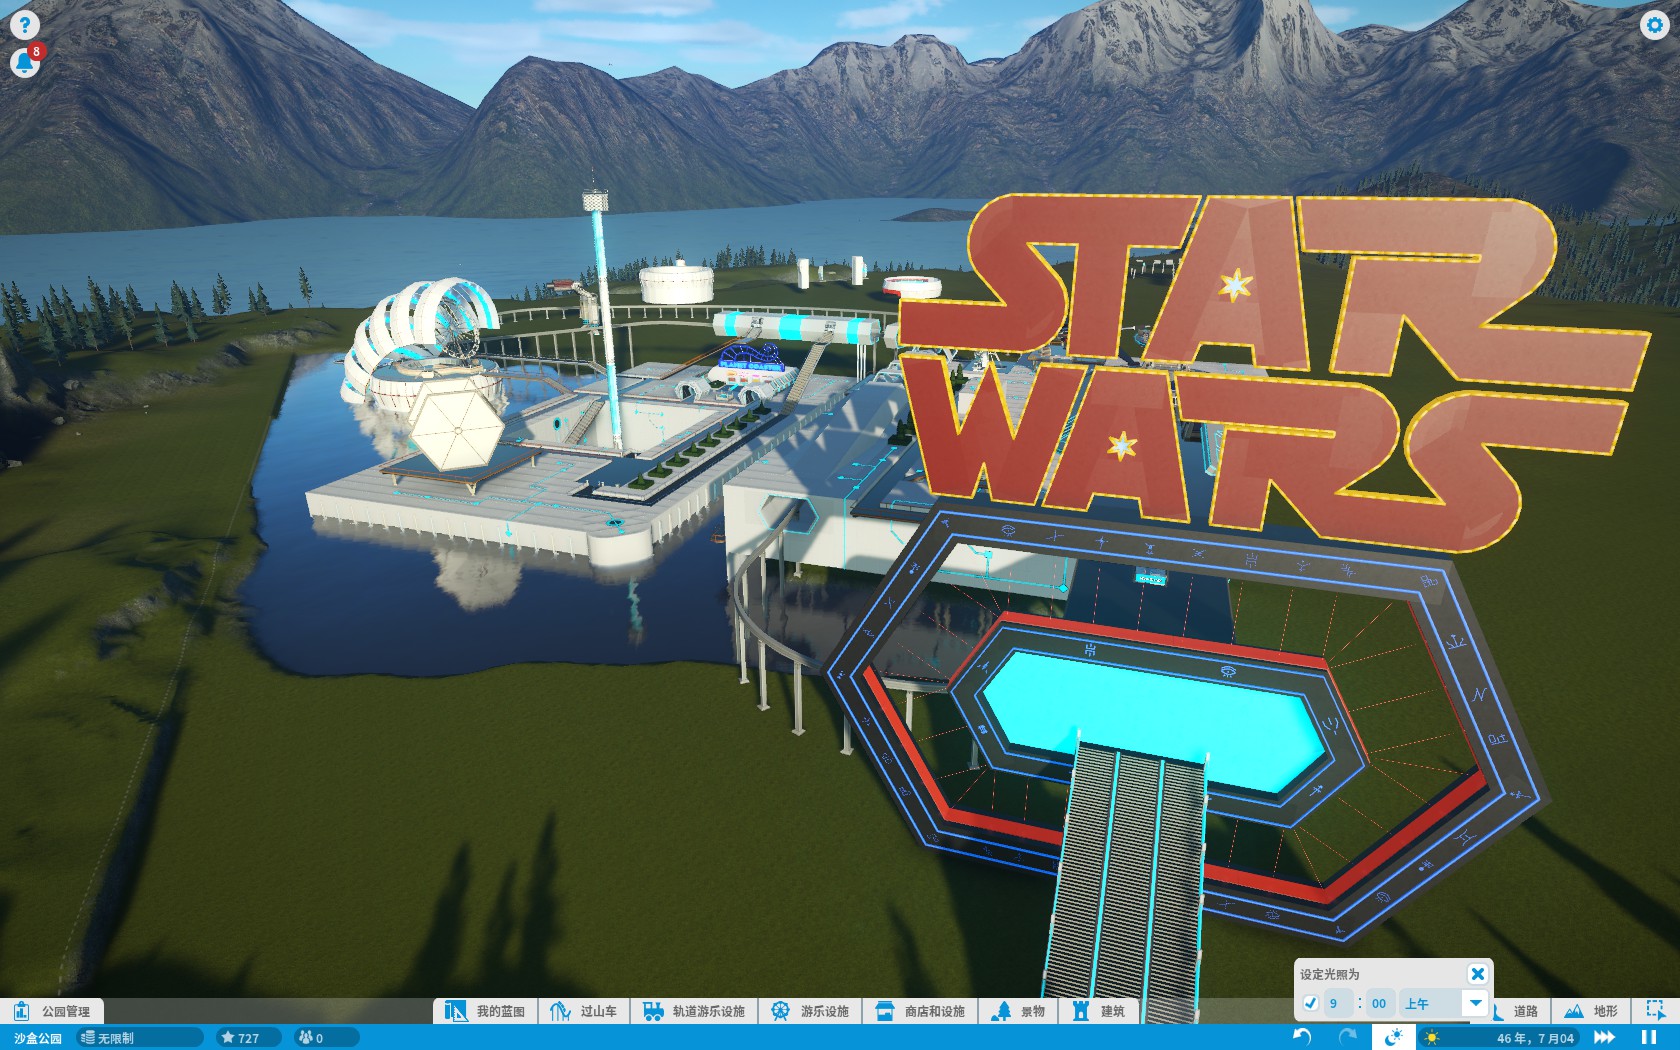Open the 道路 paths tab

[1524, 1011]
